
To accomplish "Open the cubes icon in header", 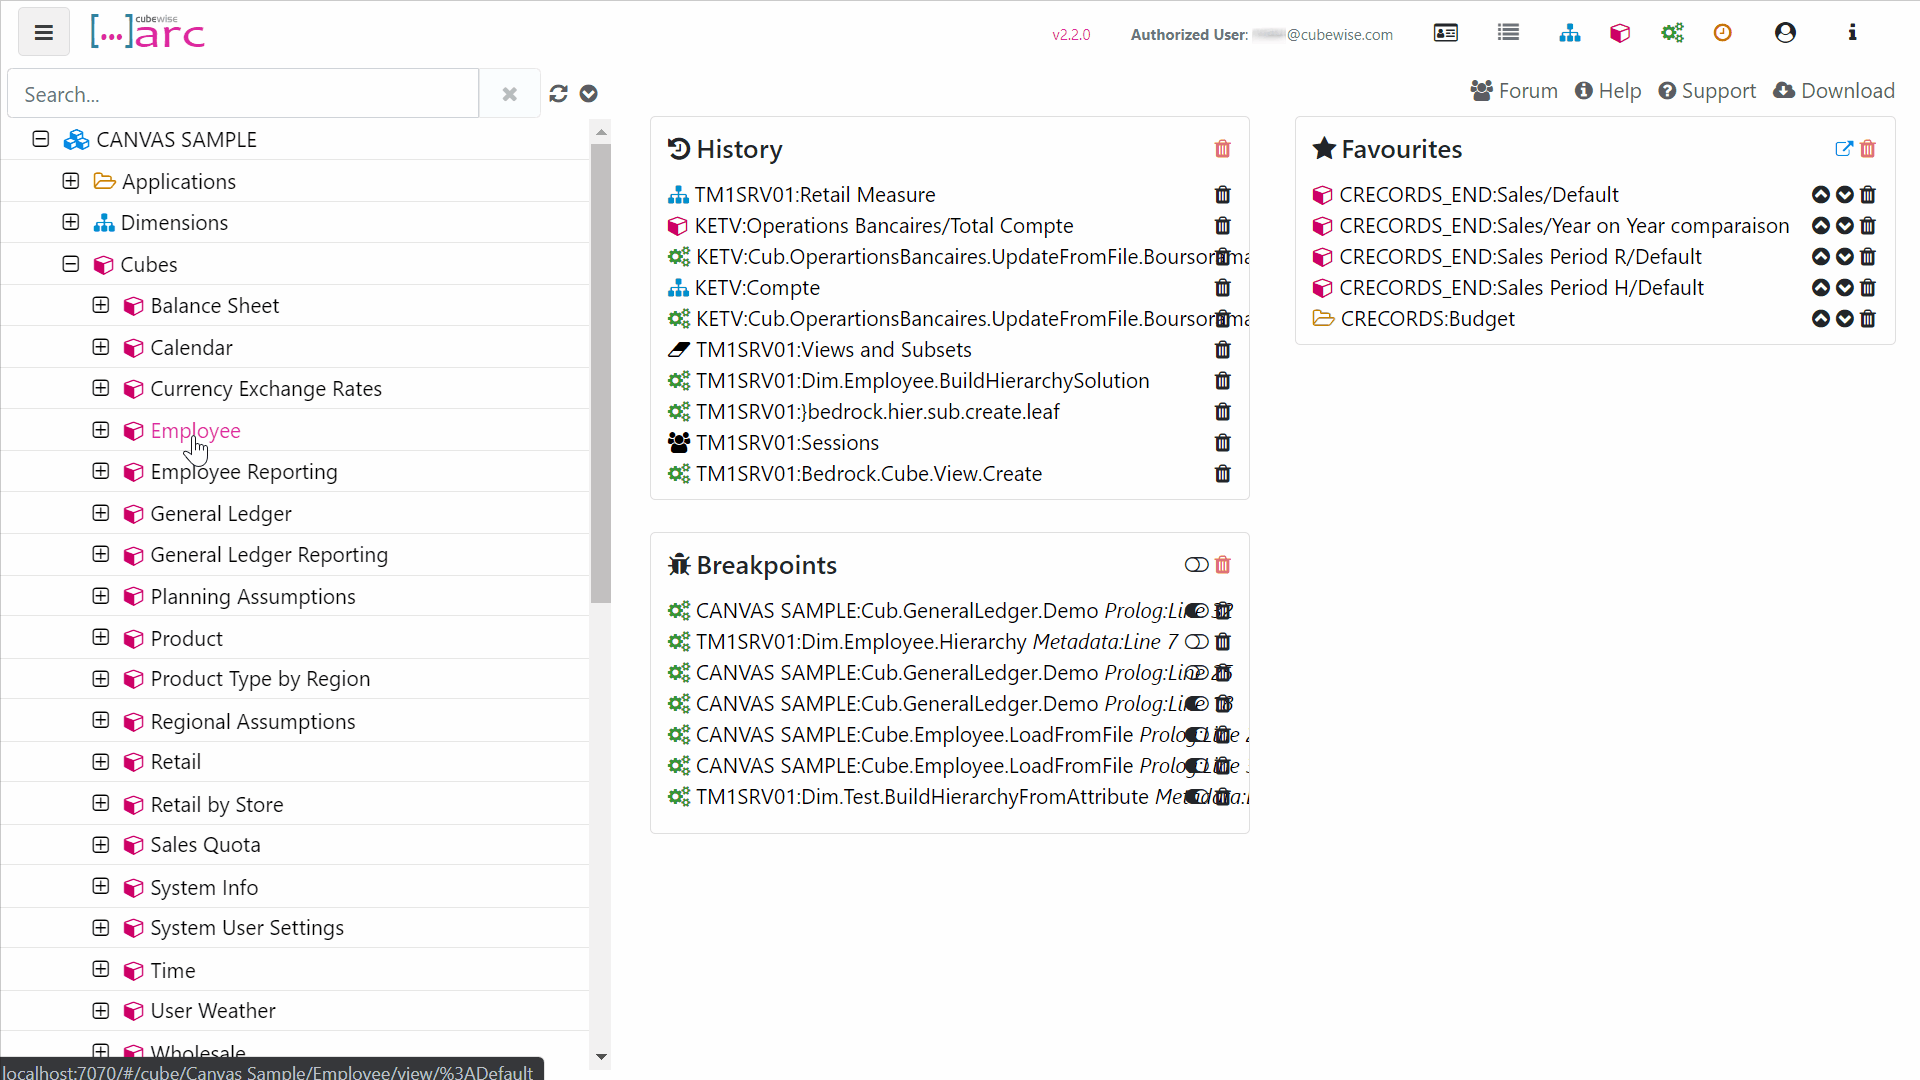I will [1620, 33].
